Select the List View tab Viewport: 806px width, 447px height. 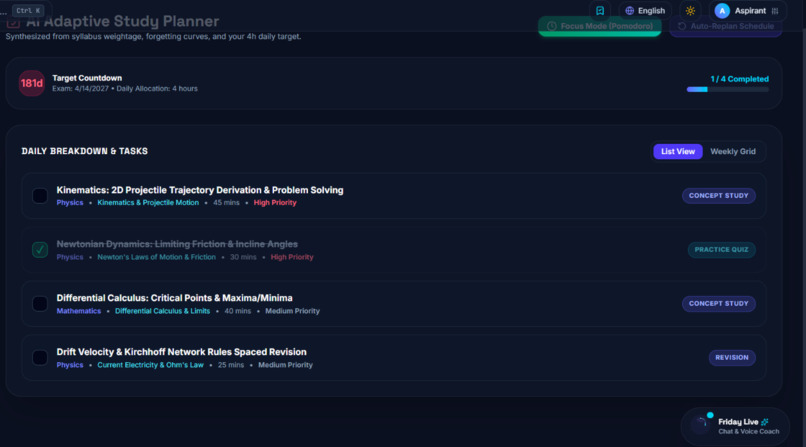[677, 152]
